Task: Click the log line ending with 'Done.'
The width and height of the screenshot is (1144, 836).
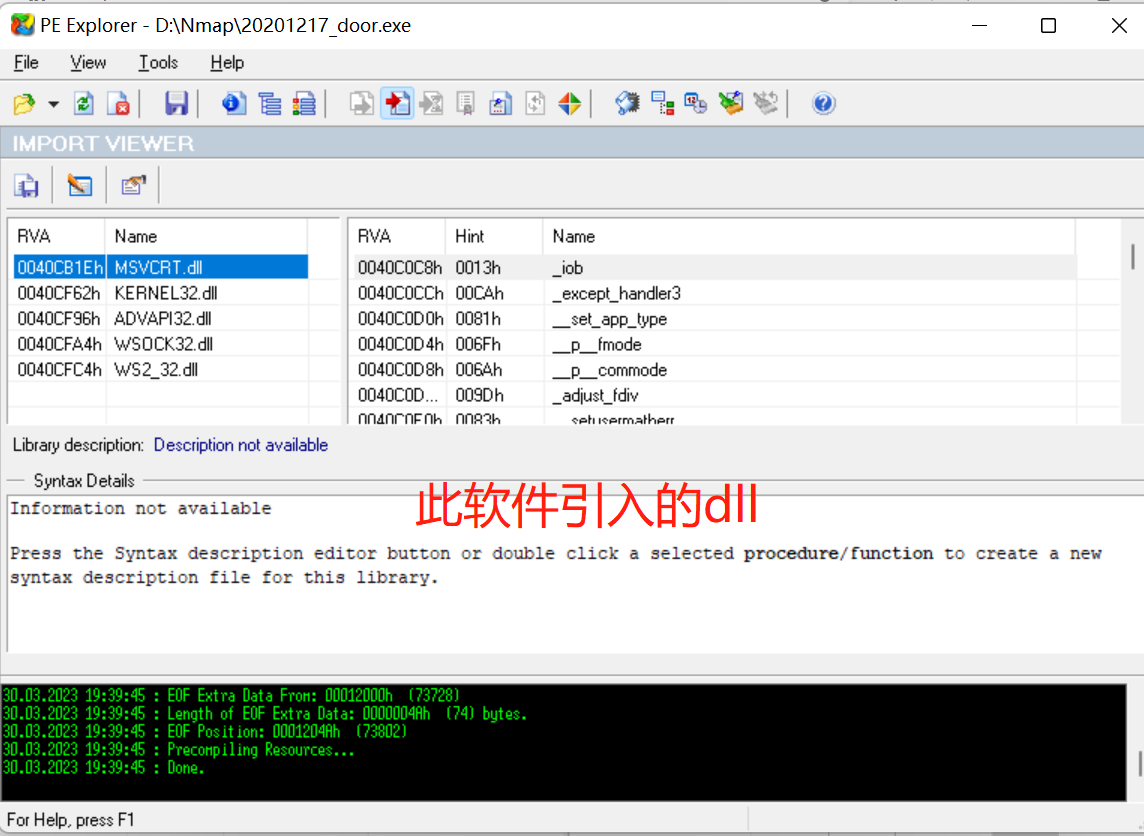Action: 103,768
